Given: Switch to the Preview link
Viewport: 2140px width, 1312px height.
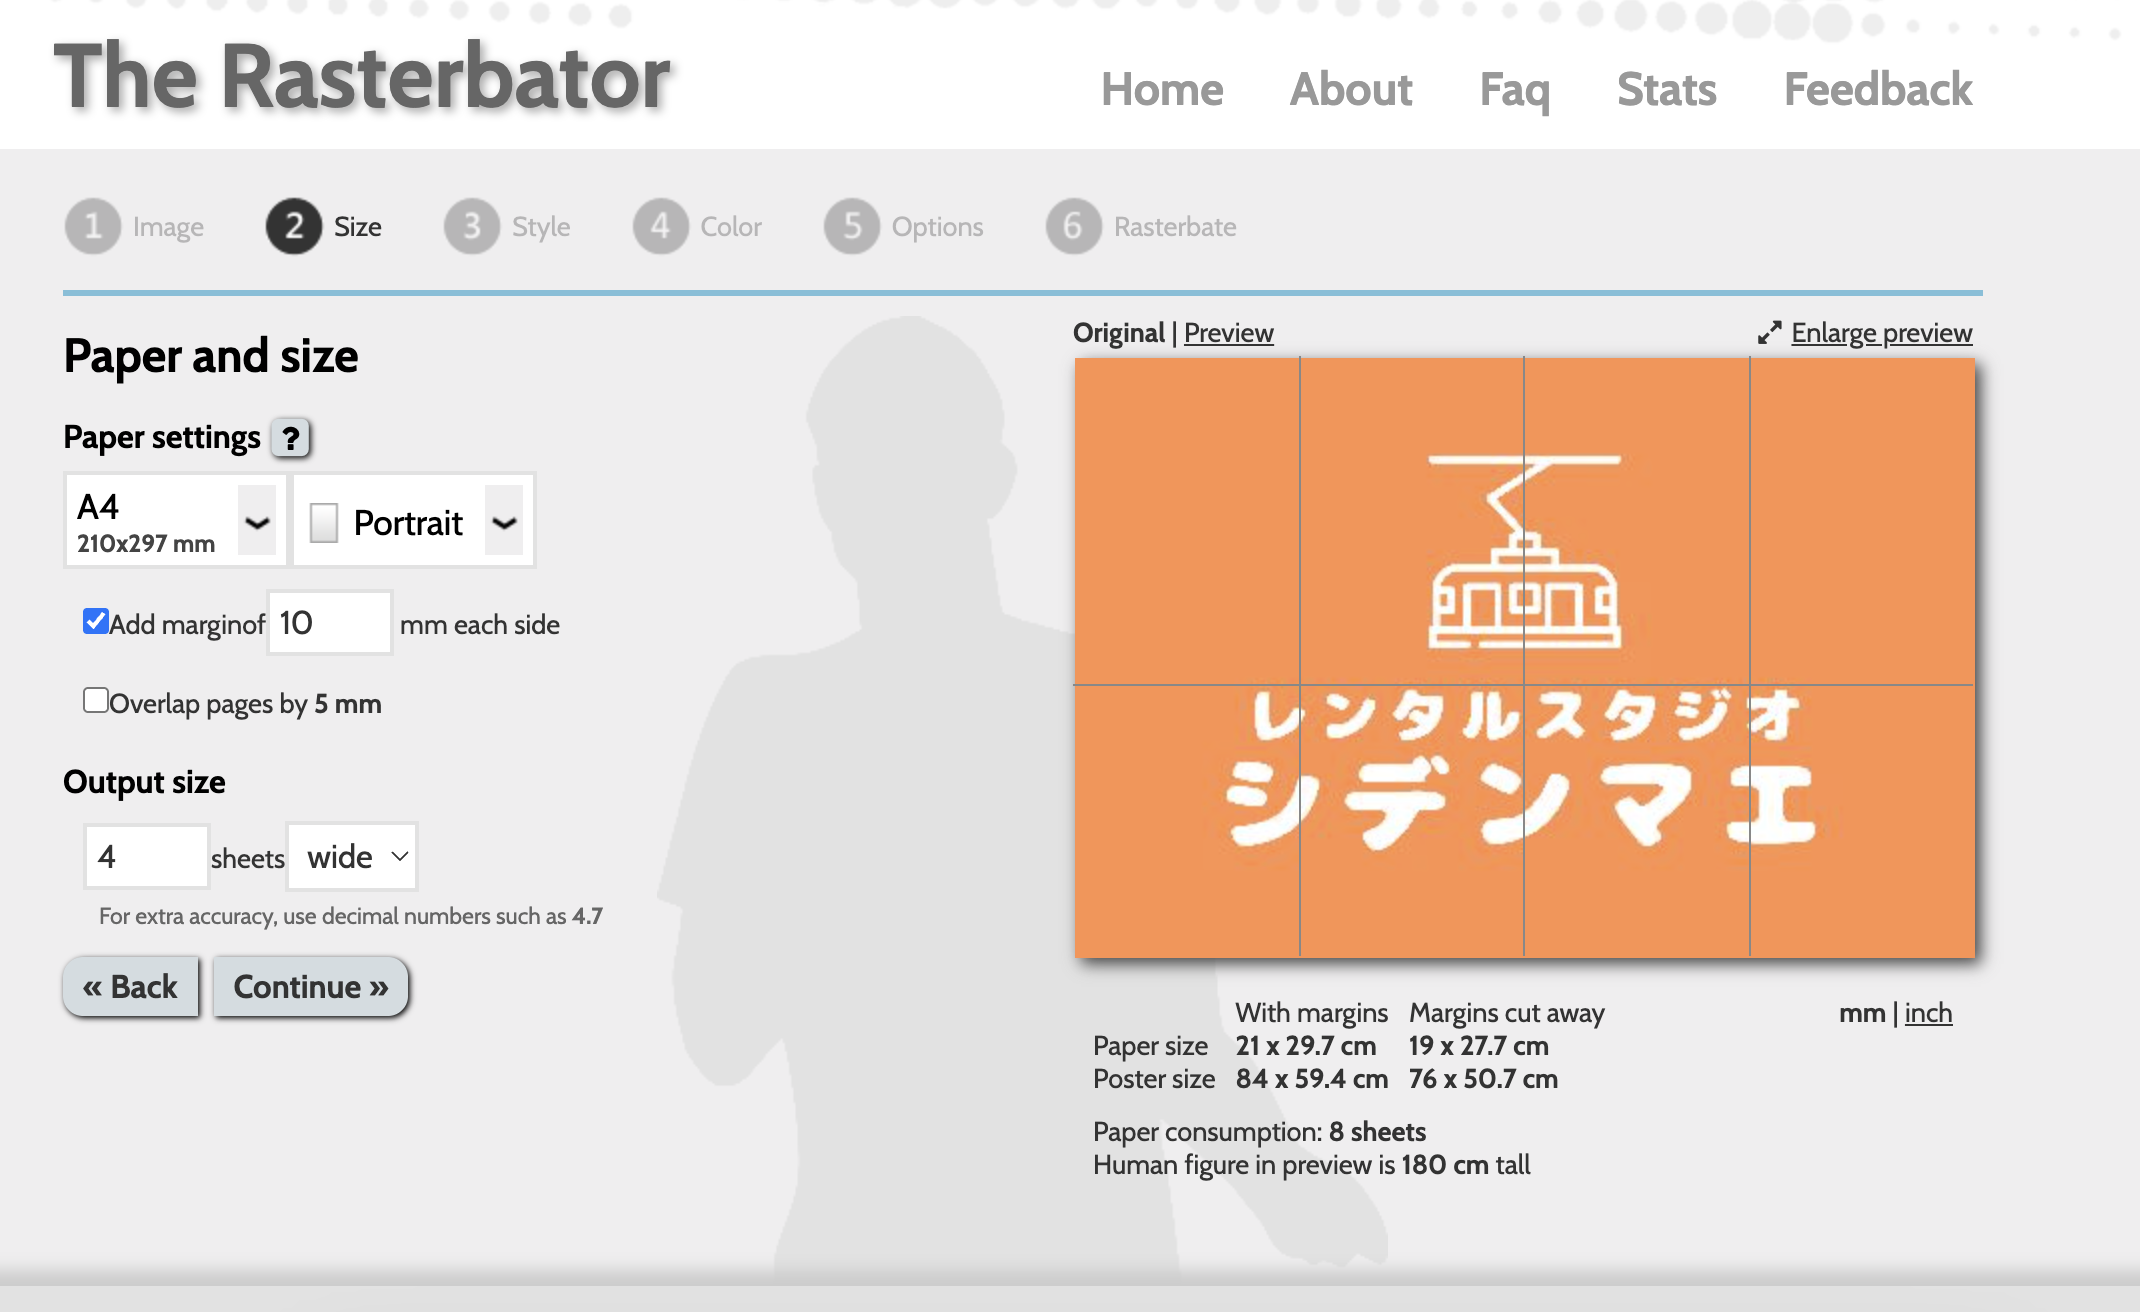Looking at the screenshot, I should click(x=1228, y=333).
